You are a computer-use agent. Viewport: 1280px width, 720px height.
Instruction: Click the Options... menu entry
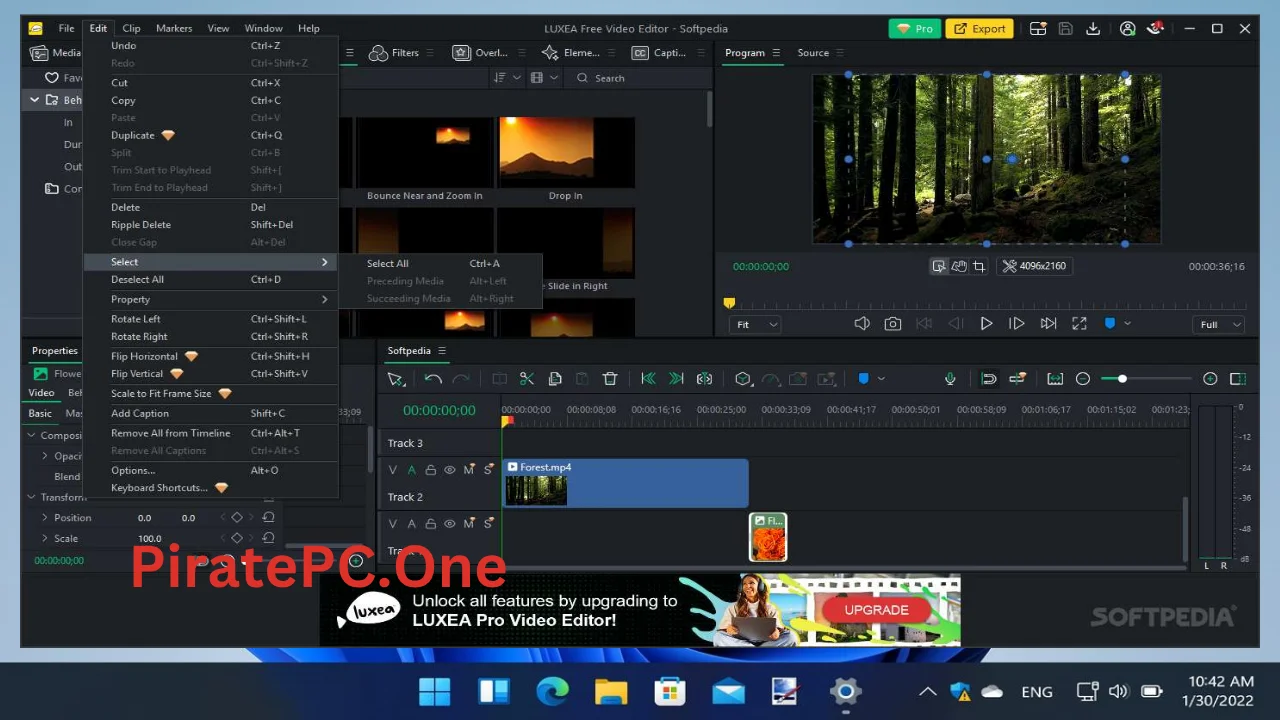pos(133,470)
